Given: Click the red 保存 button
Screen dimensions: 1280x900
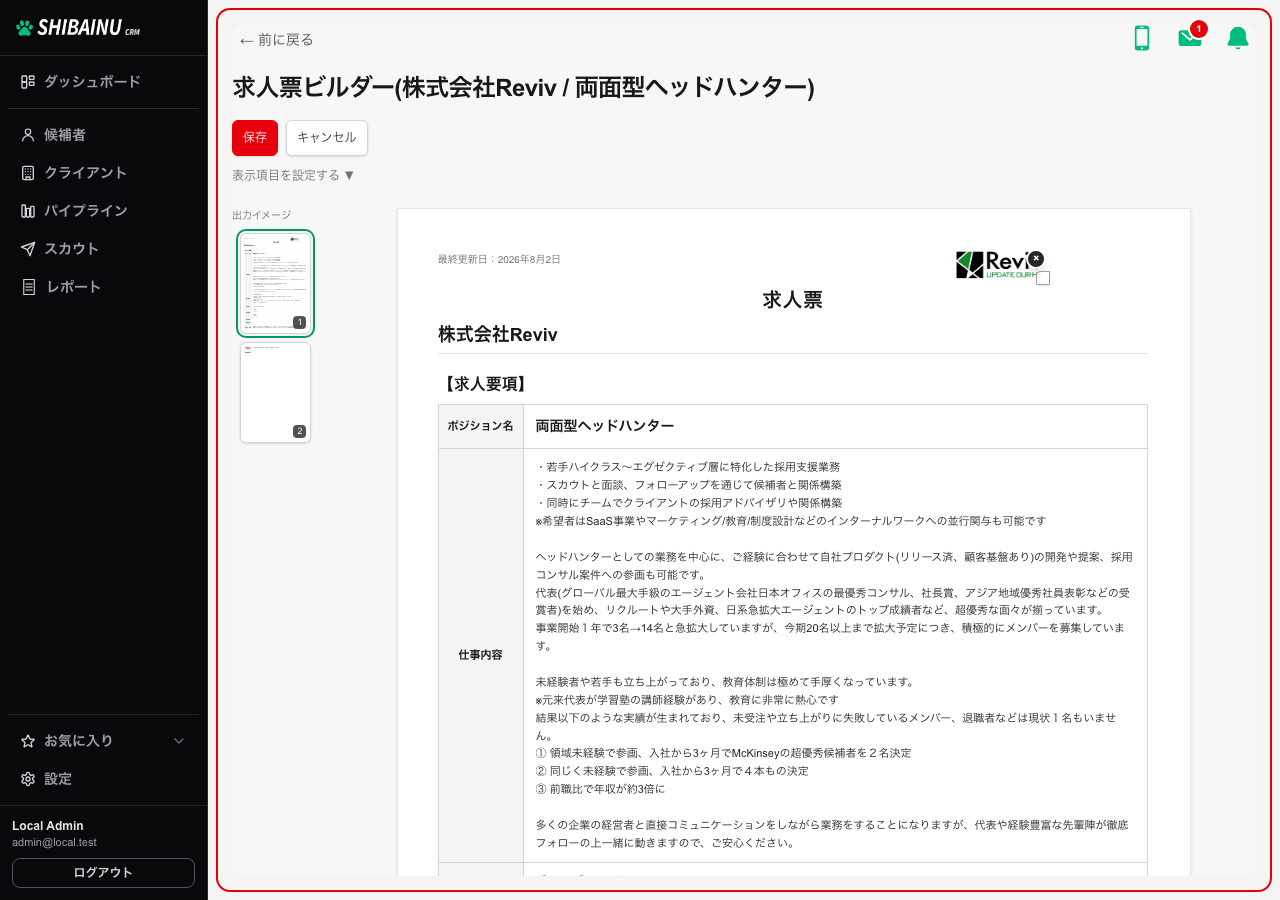Looking at the screenshot, I should 255,138.
